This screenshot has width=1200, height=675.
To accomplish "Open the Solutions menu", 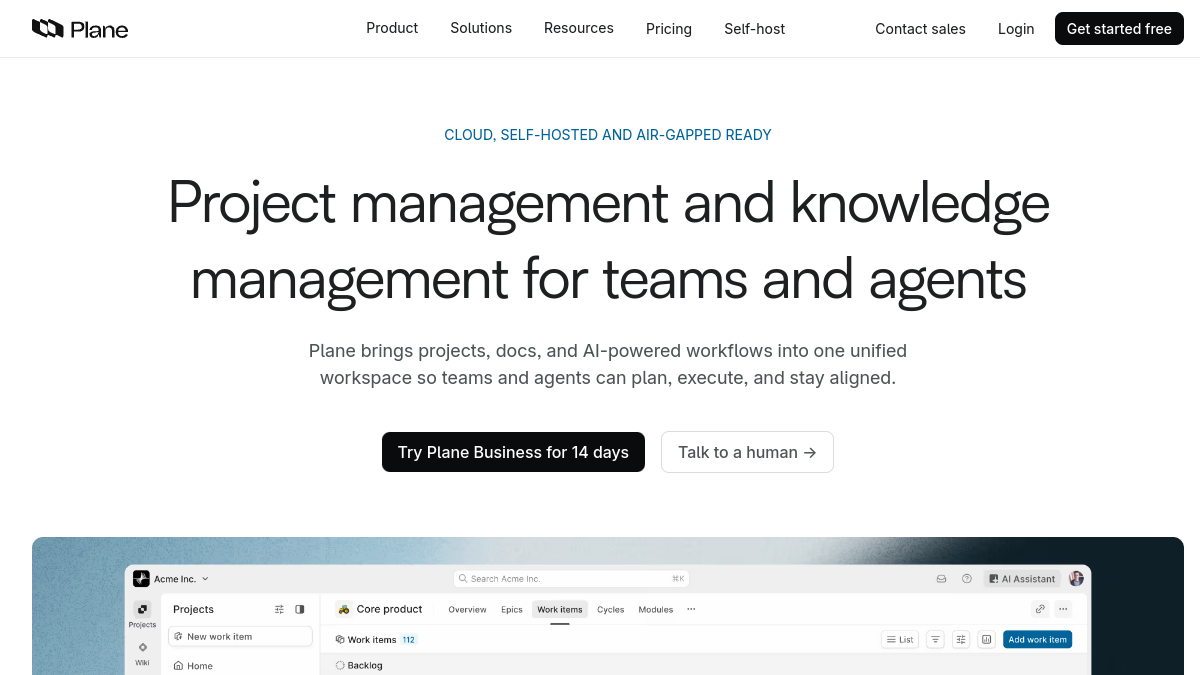I will [481, 28].
